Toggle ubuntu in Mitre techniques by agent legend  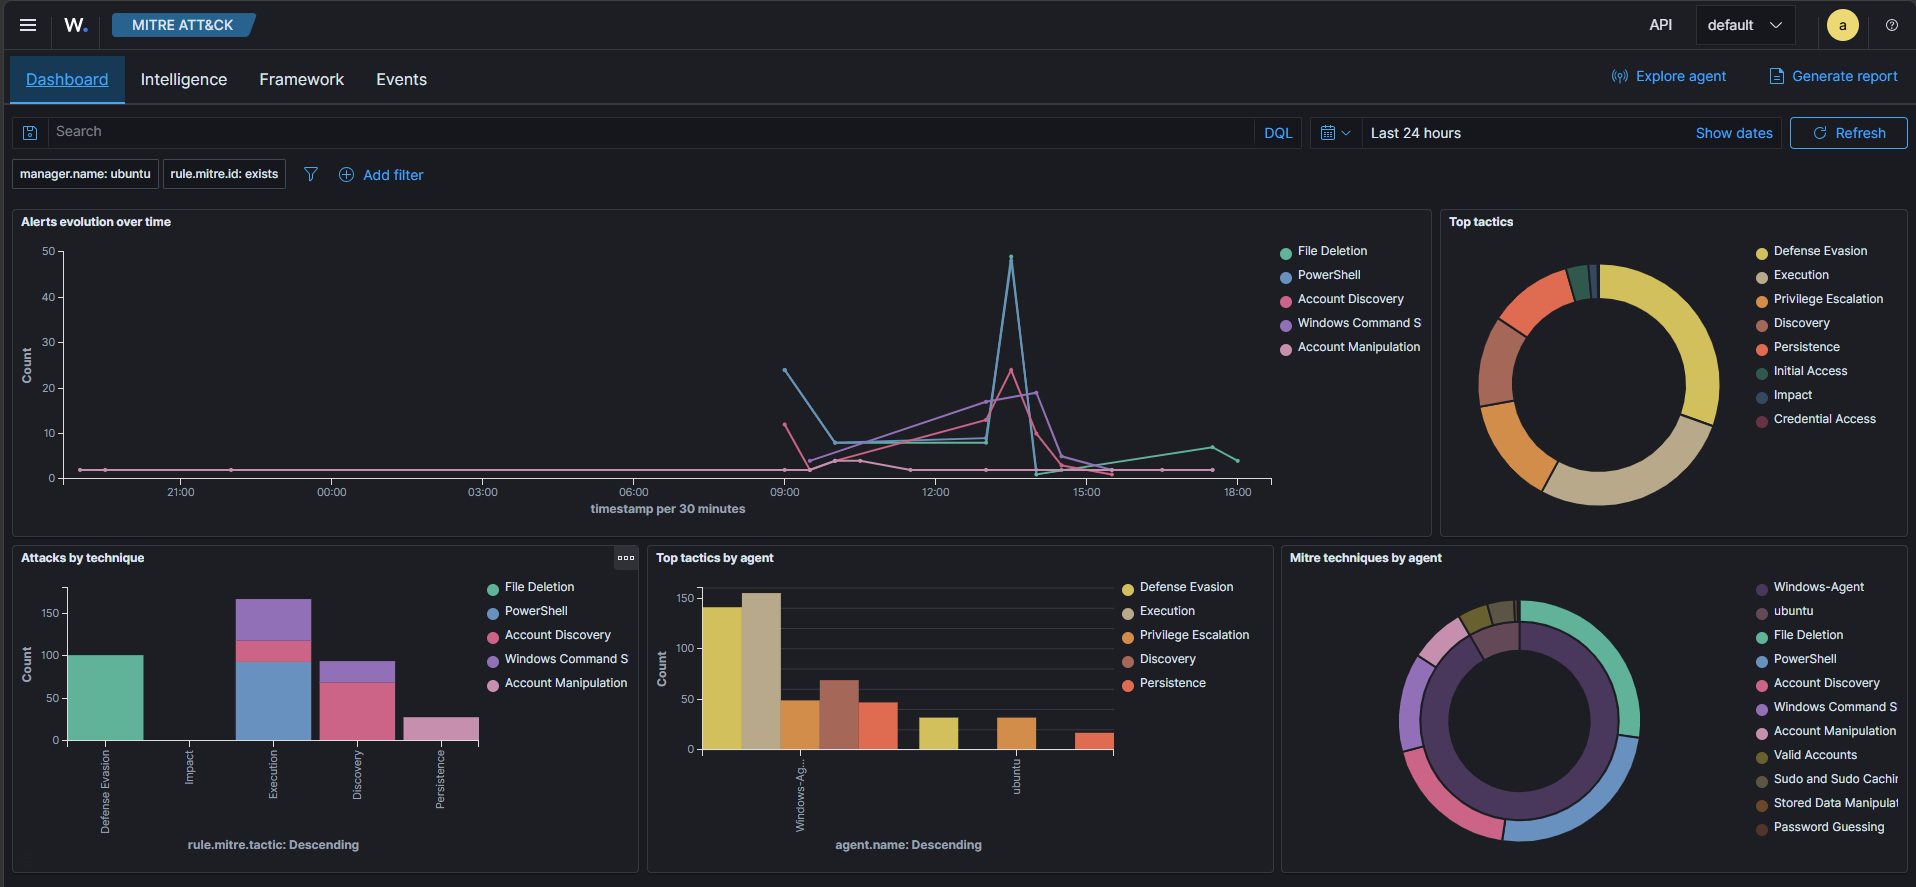1792,611
